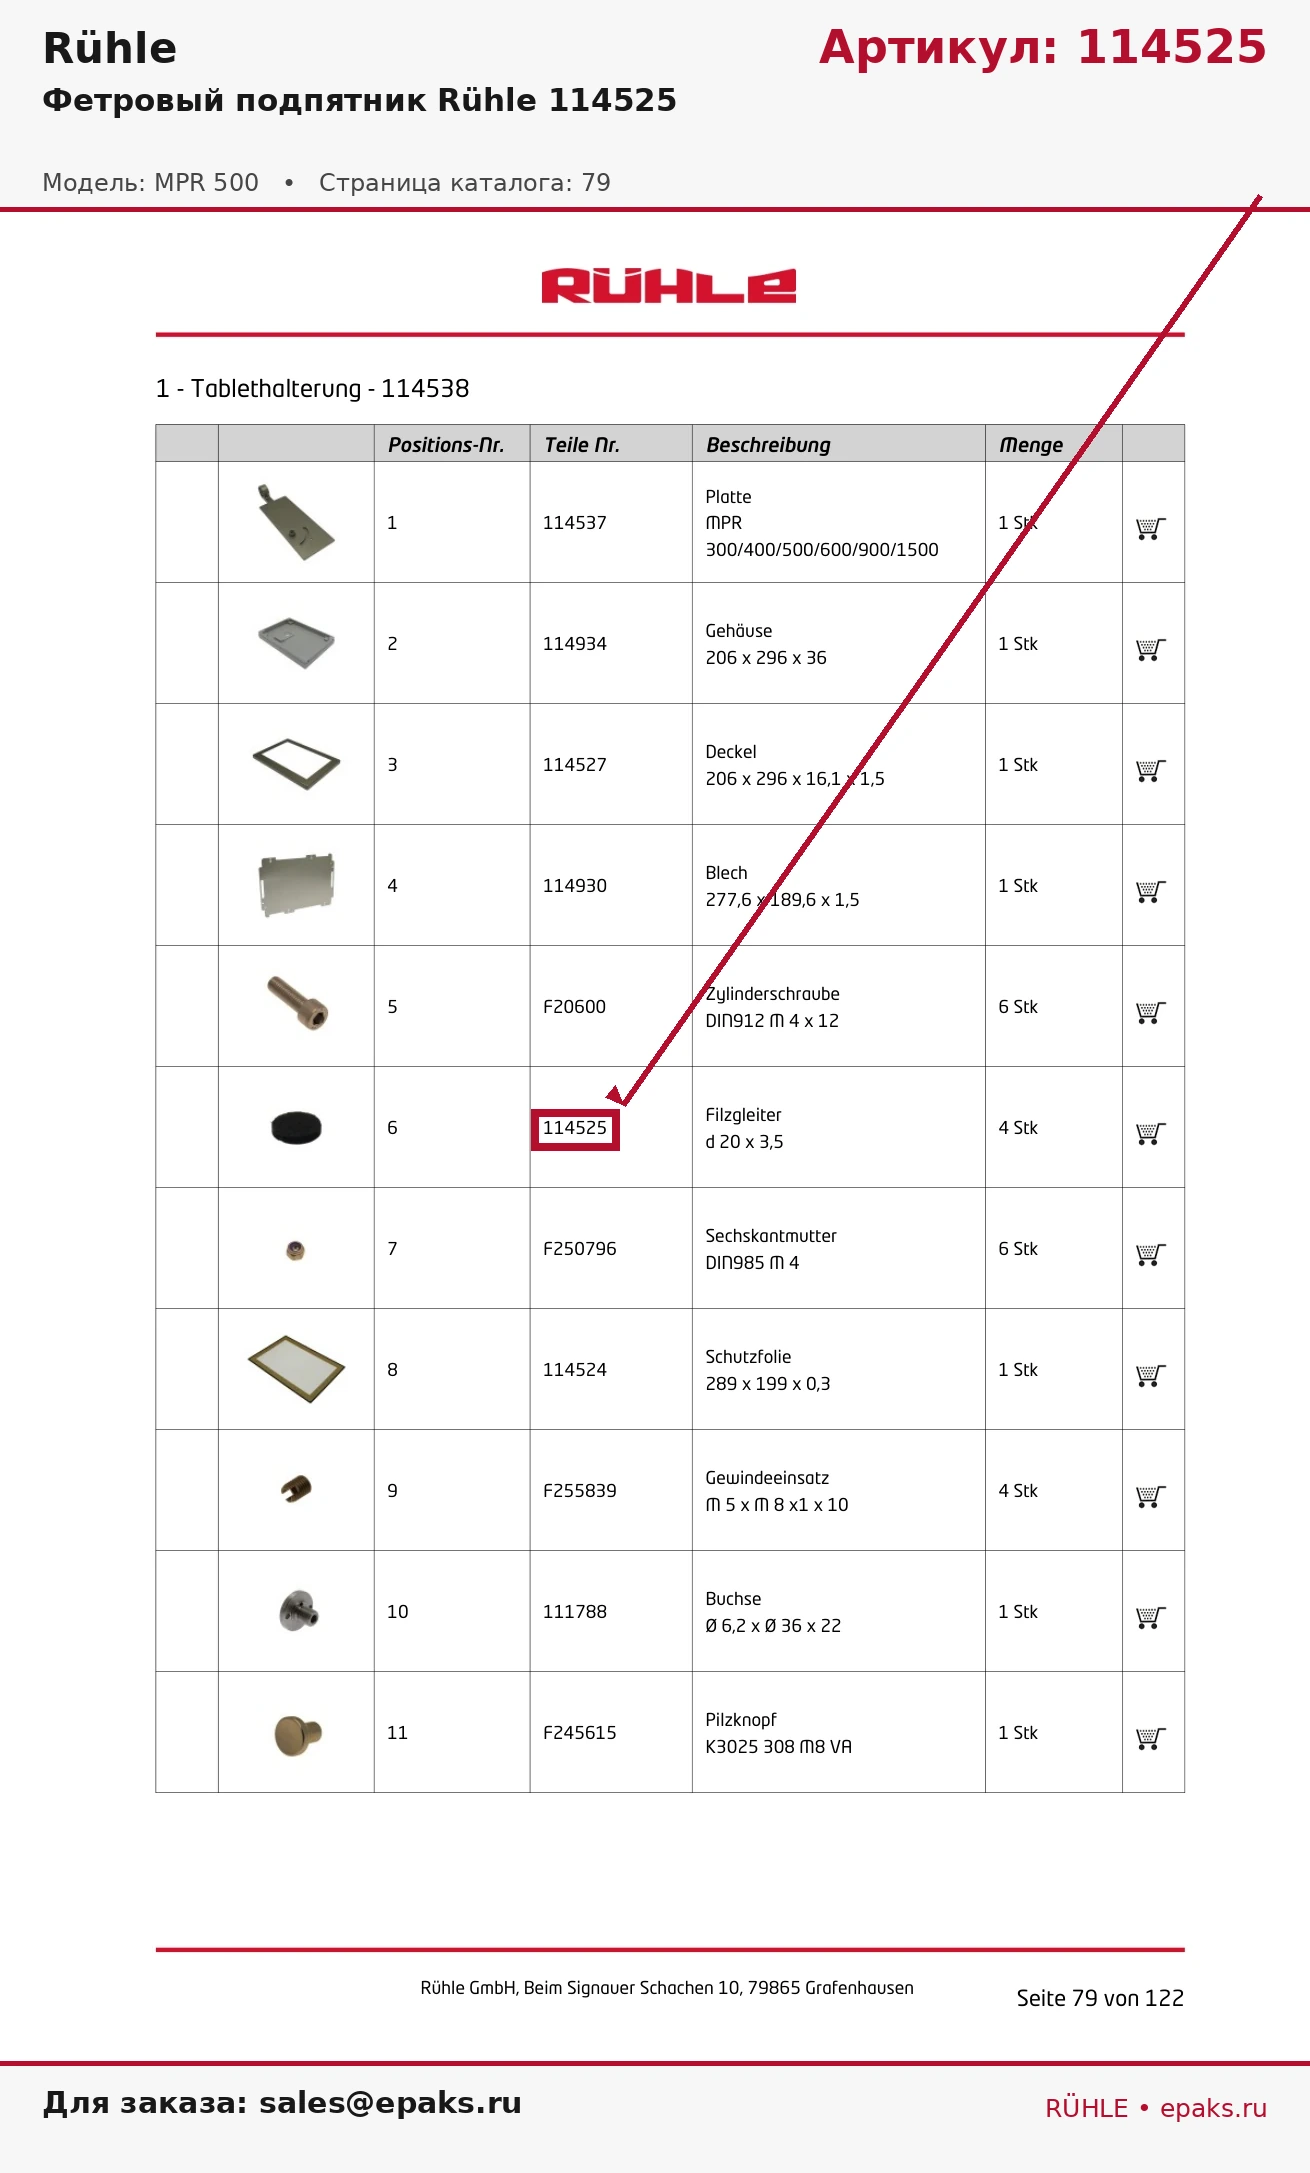Select part number 114527

click(575, 764)
